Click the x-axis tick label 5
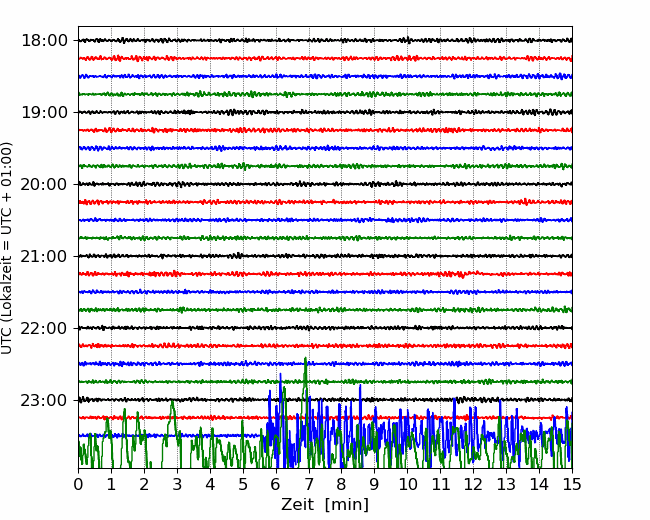The image size is (650, 520). pos(243,484)
